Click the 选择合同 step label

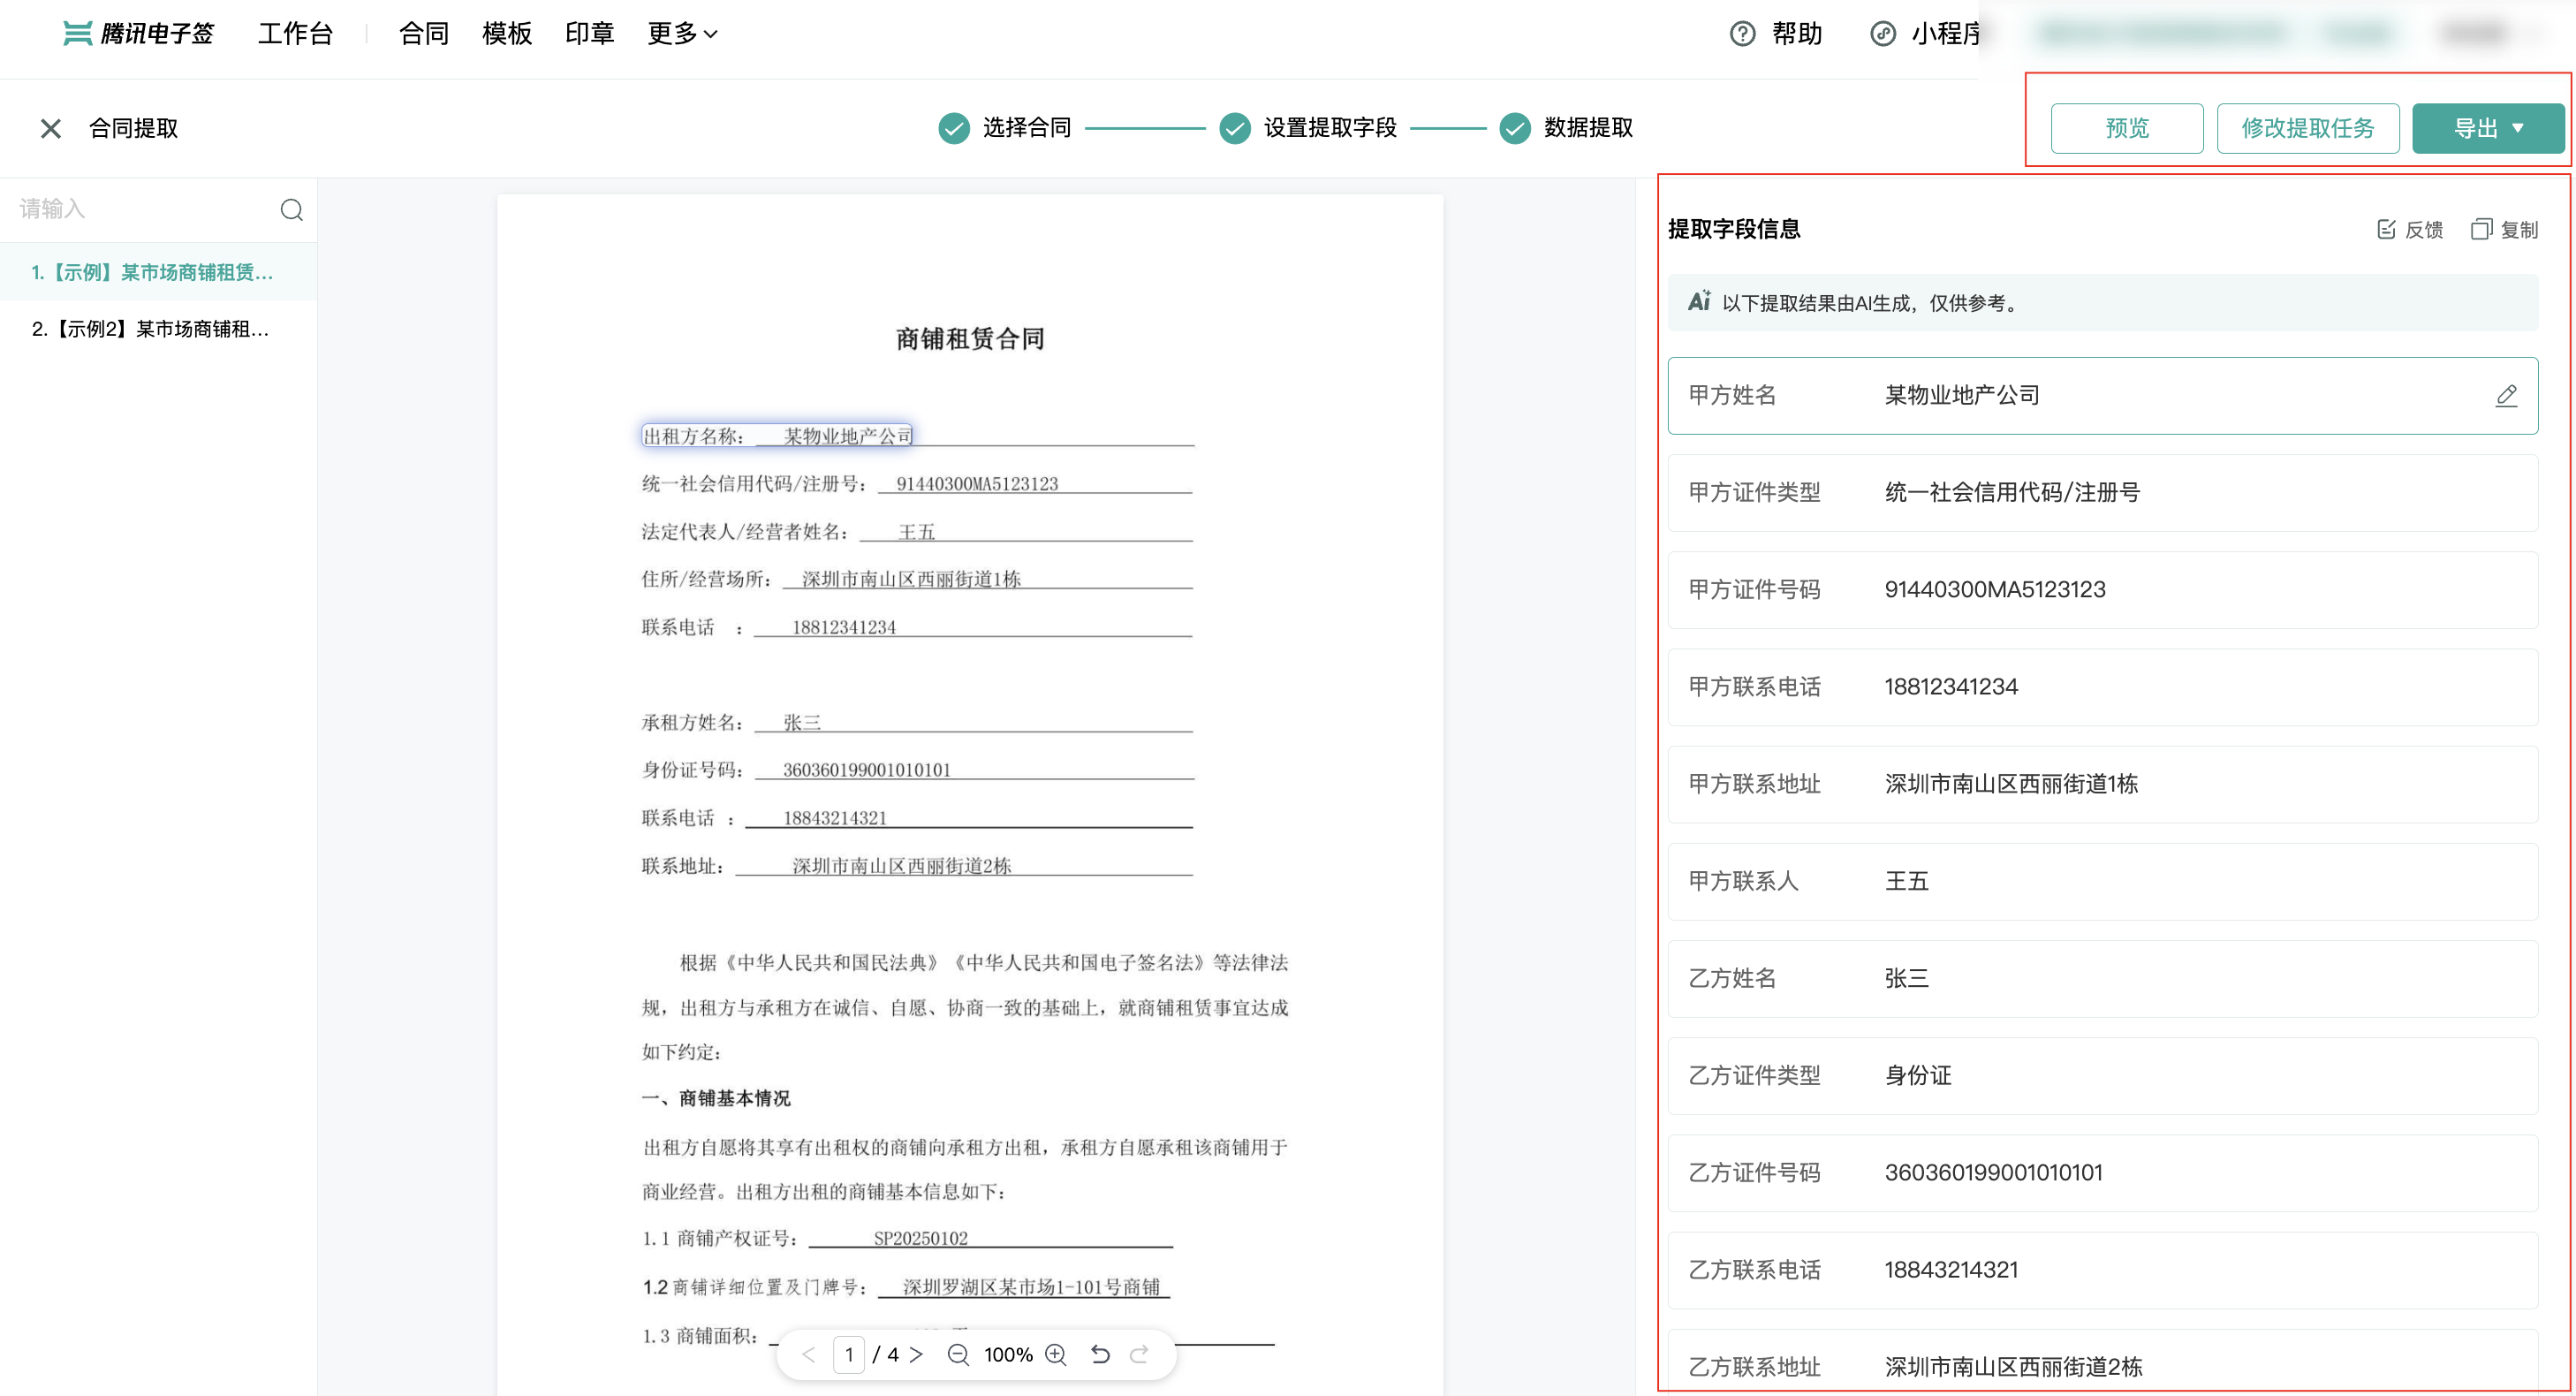click(x=1027, y=128)
